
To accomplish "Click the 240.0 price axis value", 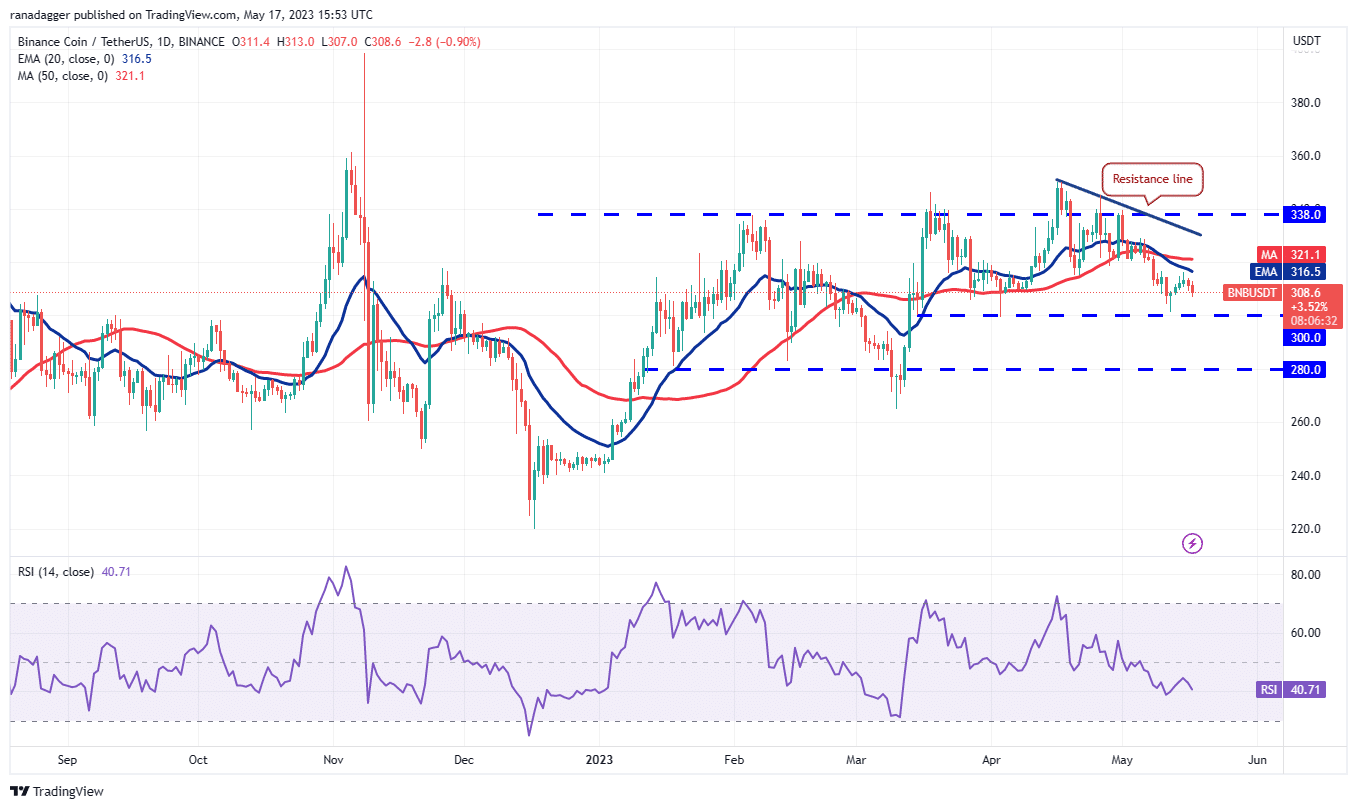I will pyautogui.click(x=1306, y=476).
